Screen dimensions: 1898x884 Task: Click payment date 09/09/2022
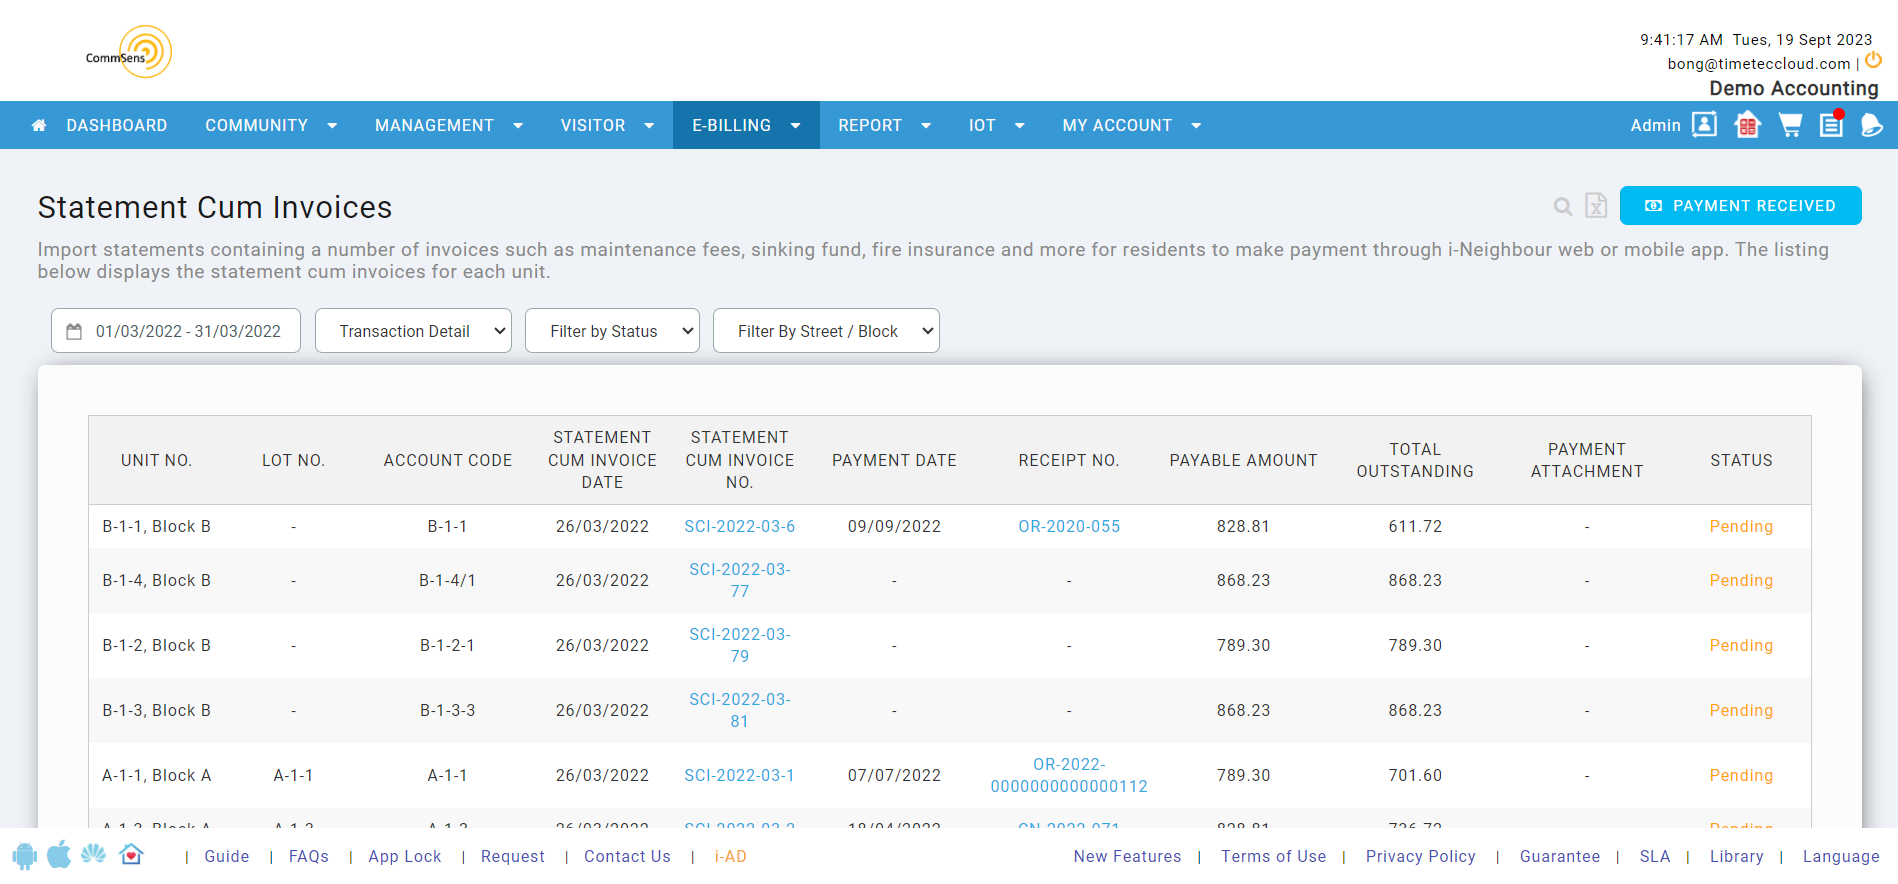[894, 527]
